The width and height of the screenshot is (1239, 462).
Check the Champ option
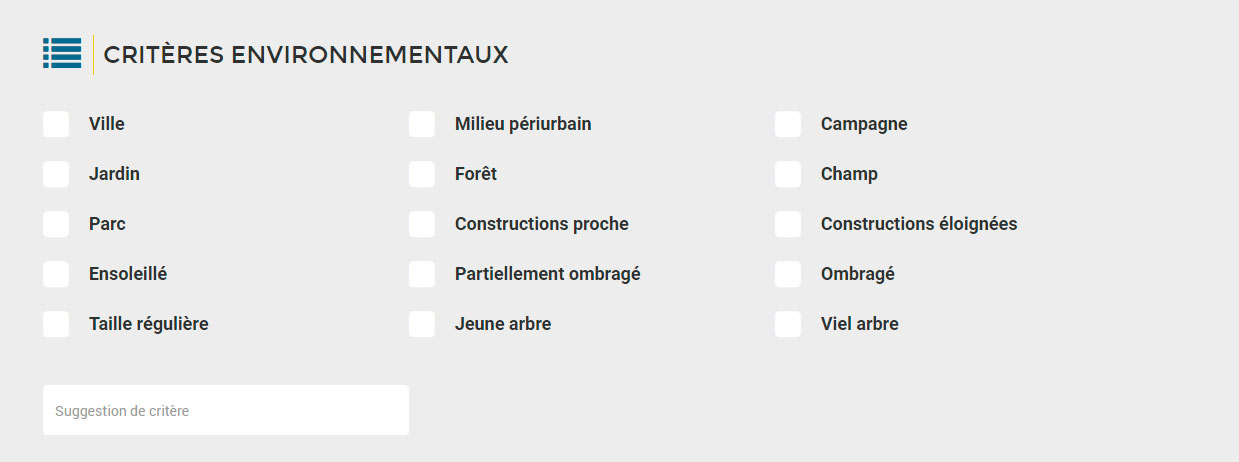(788, 174)
